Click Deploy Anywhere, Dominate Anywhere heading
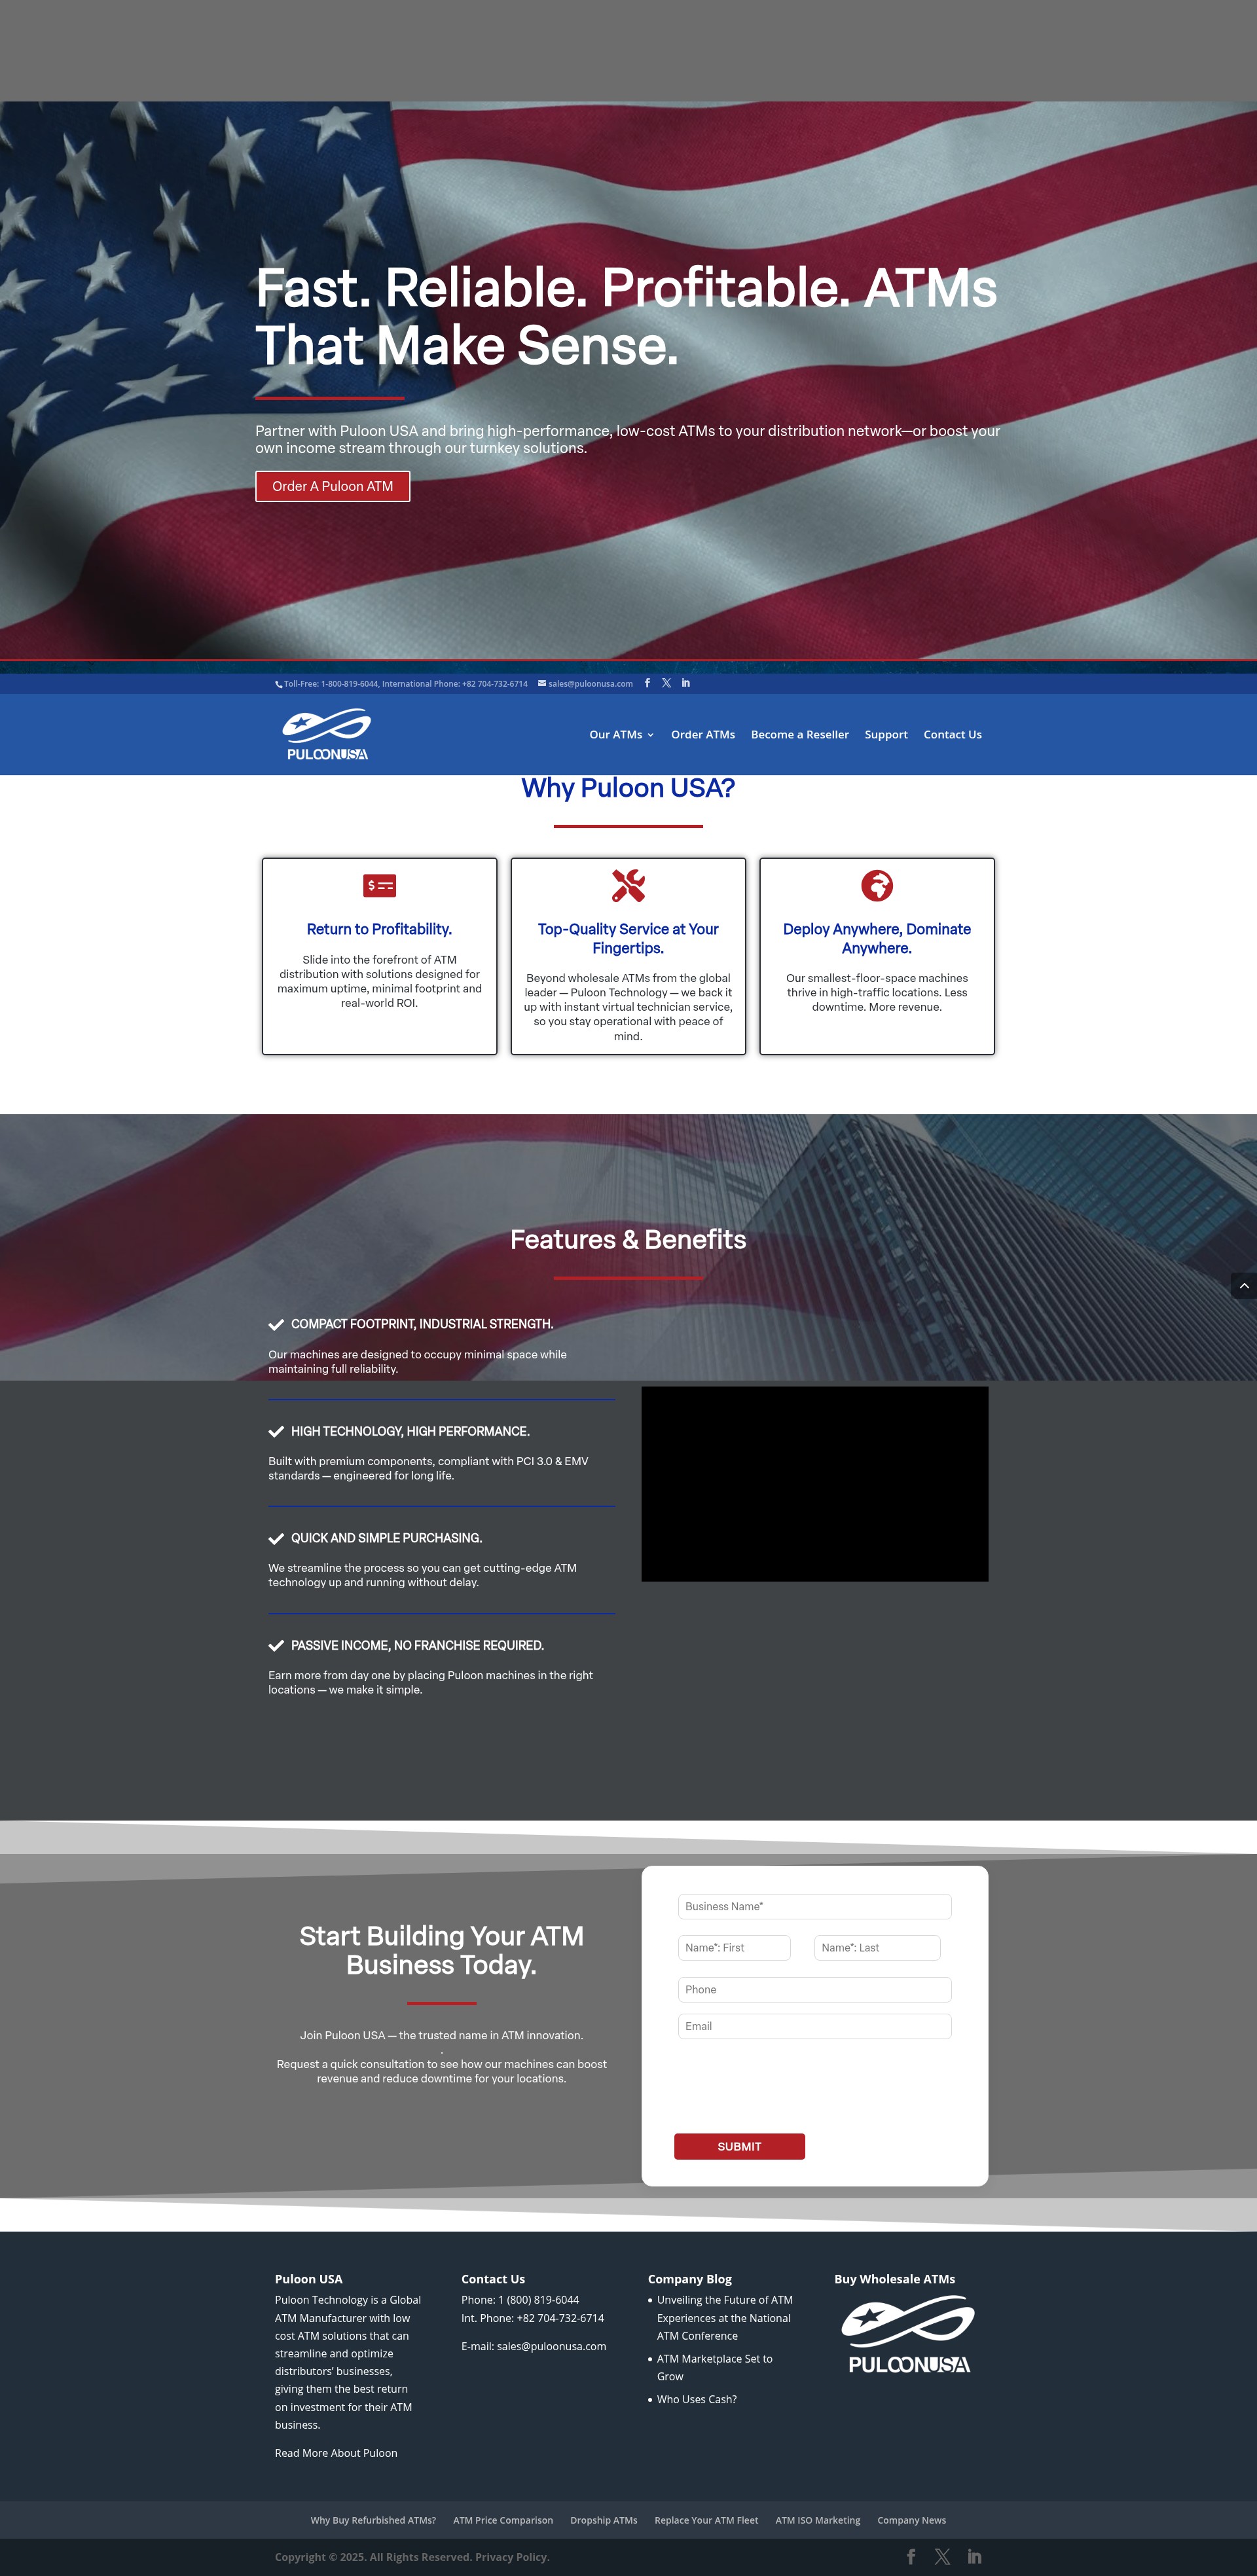This screenshot has height=2576, width=1257. 877,938
